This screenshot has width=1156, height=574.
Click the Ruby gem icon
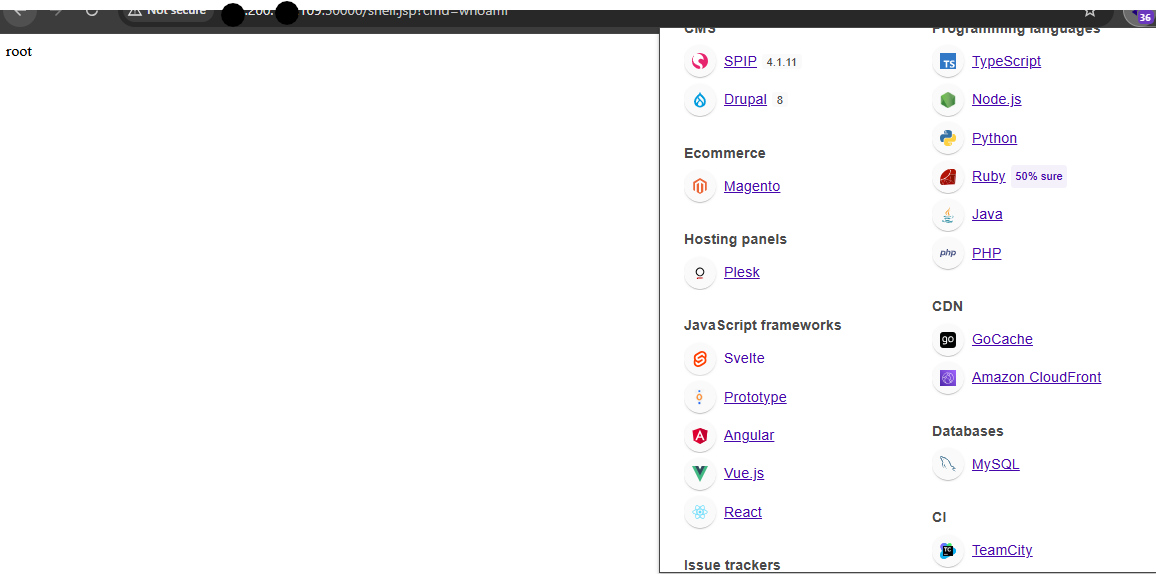[x=948, y=177]
